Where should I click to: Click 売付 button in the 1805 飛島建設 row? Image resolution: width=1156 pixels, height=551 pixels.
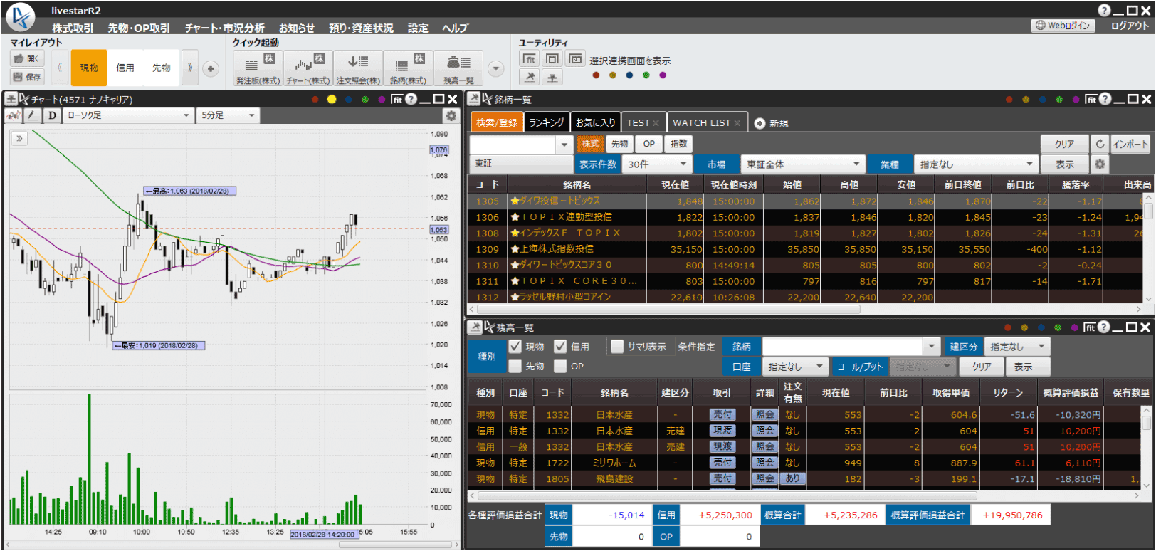tap(723, 479)
